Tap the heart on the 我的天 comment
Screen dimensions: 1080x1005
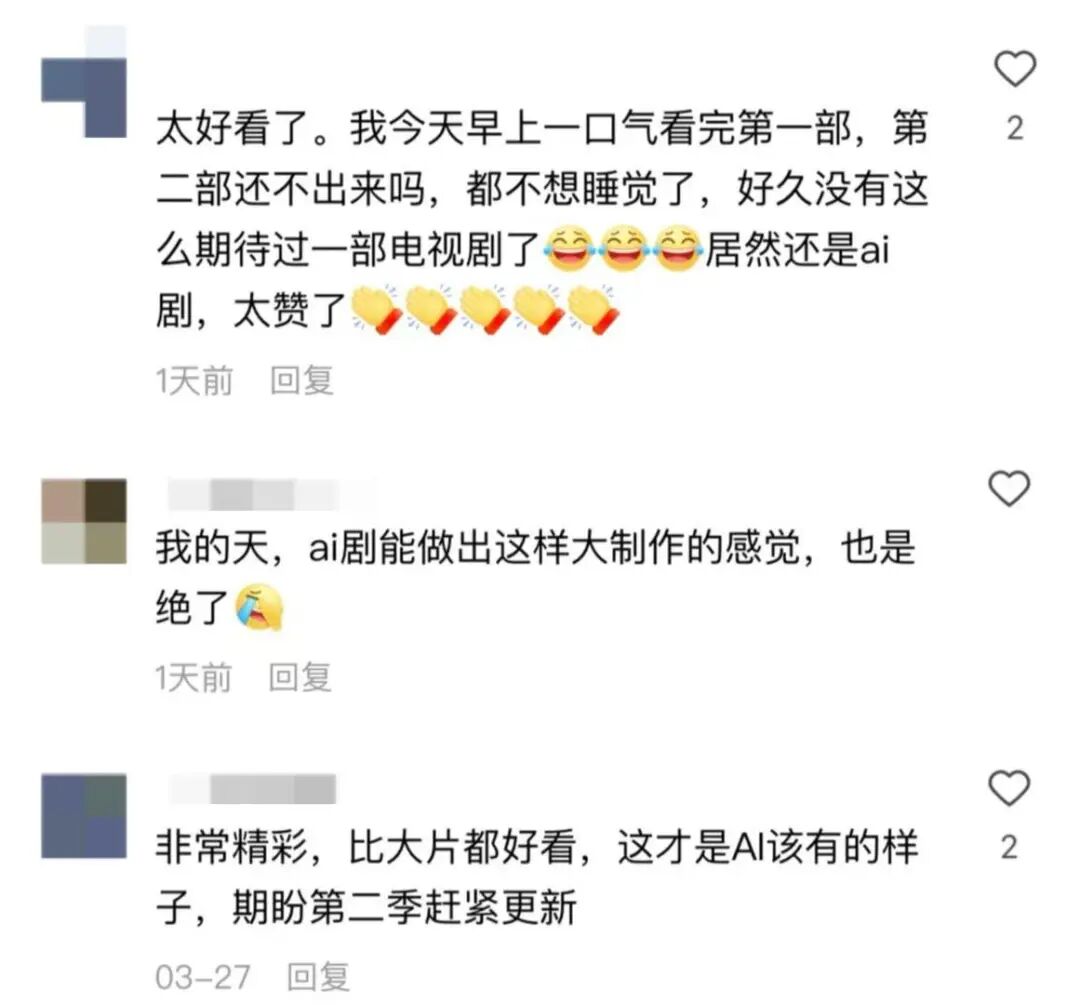[x=1009, y=488]
